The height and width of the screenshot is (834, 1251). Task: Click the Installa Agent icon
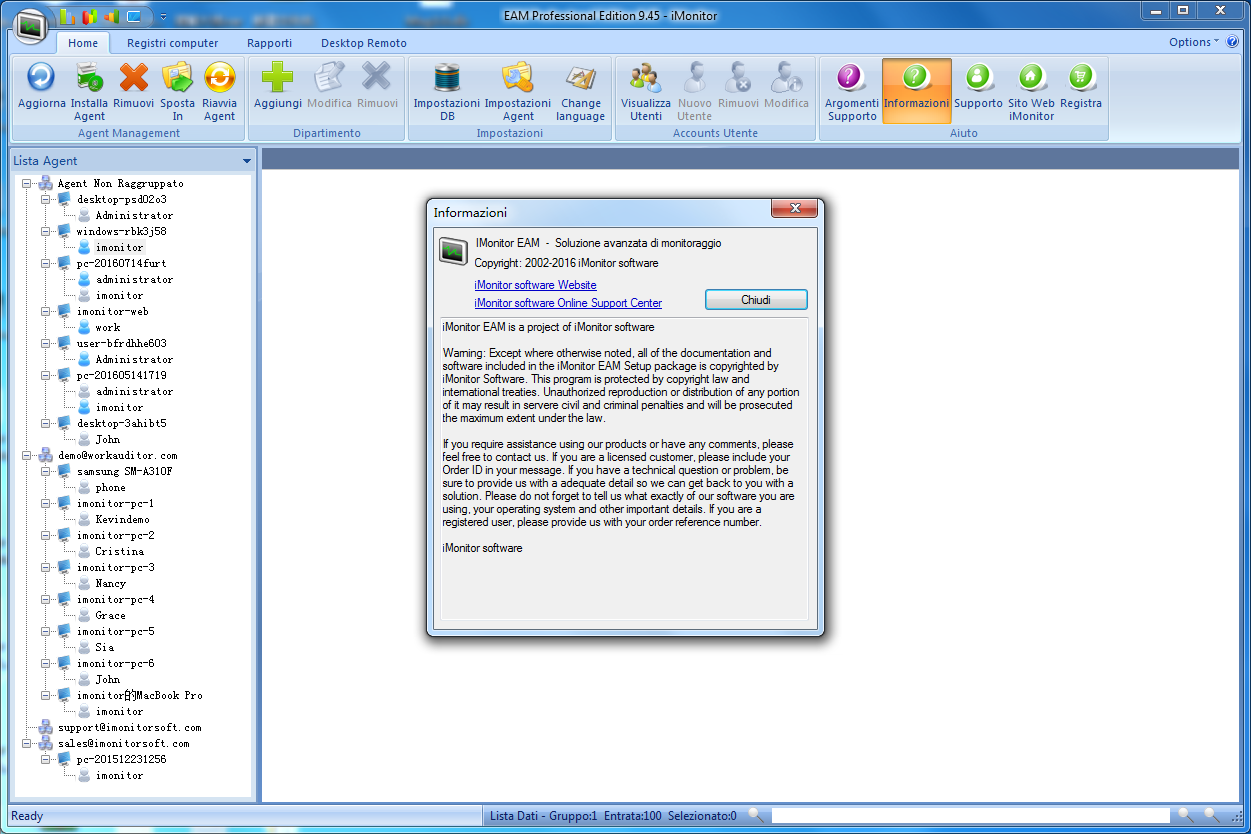89,78
